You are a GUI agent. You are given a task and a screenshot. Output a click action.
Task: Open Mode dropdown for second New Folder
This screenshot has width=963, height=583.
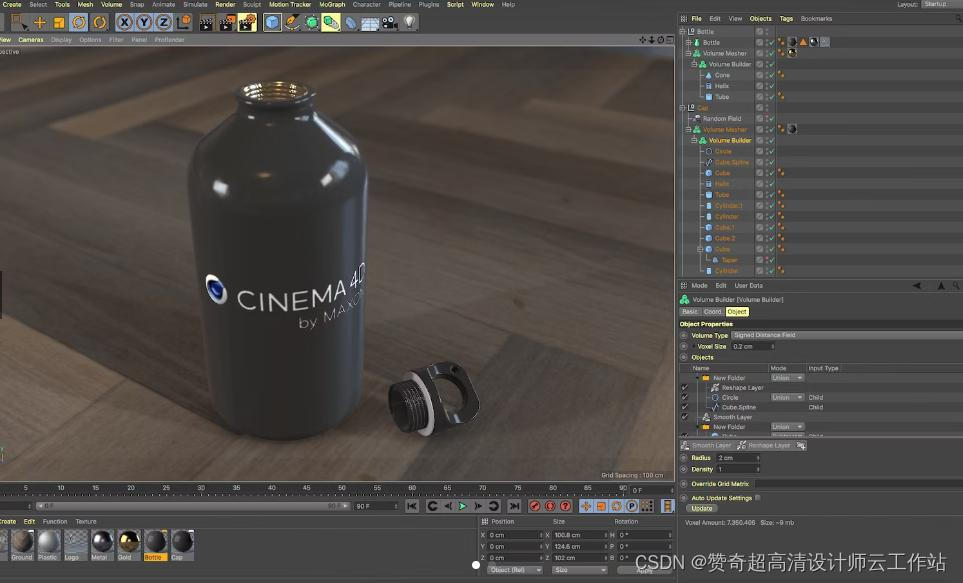787,426
